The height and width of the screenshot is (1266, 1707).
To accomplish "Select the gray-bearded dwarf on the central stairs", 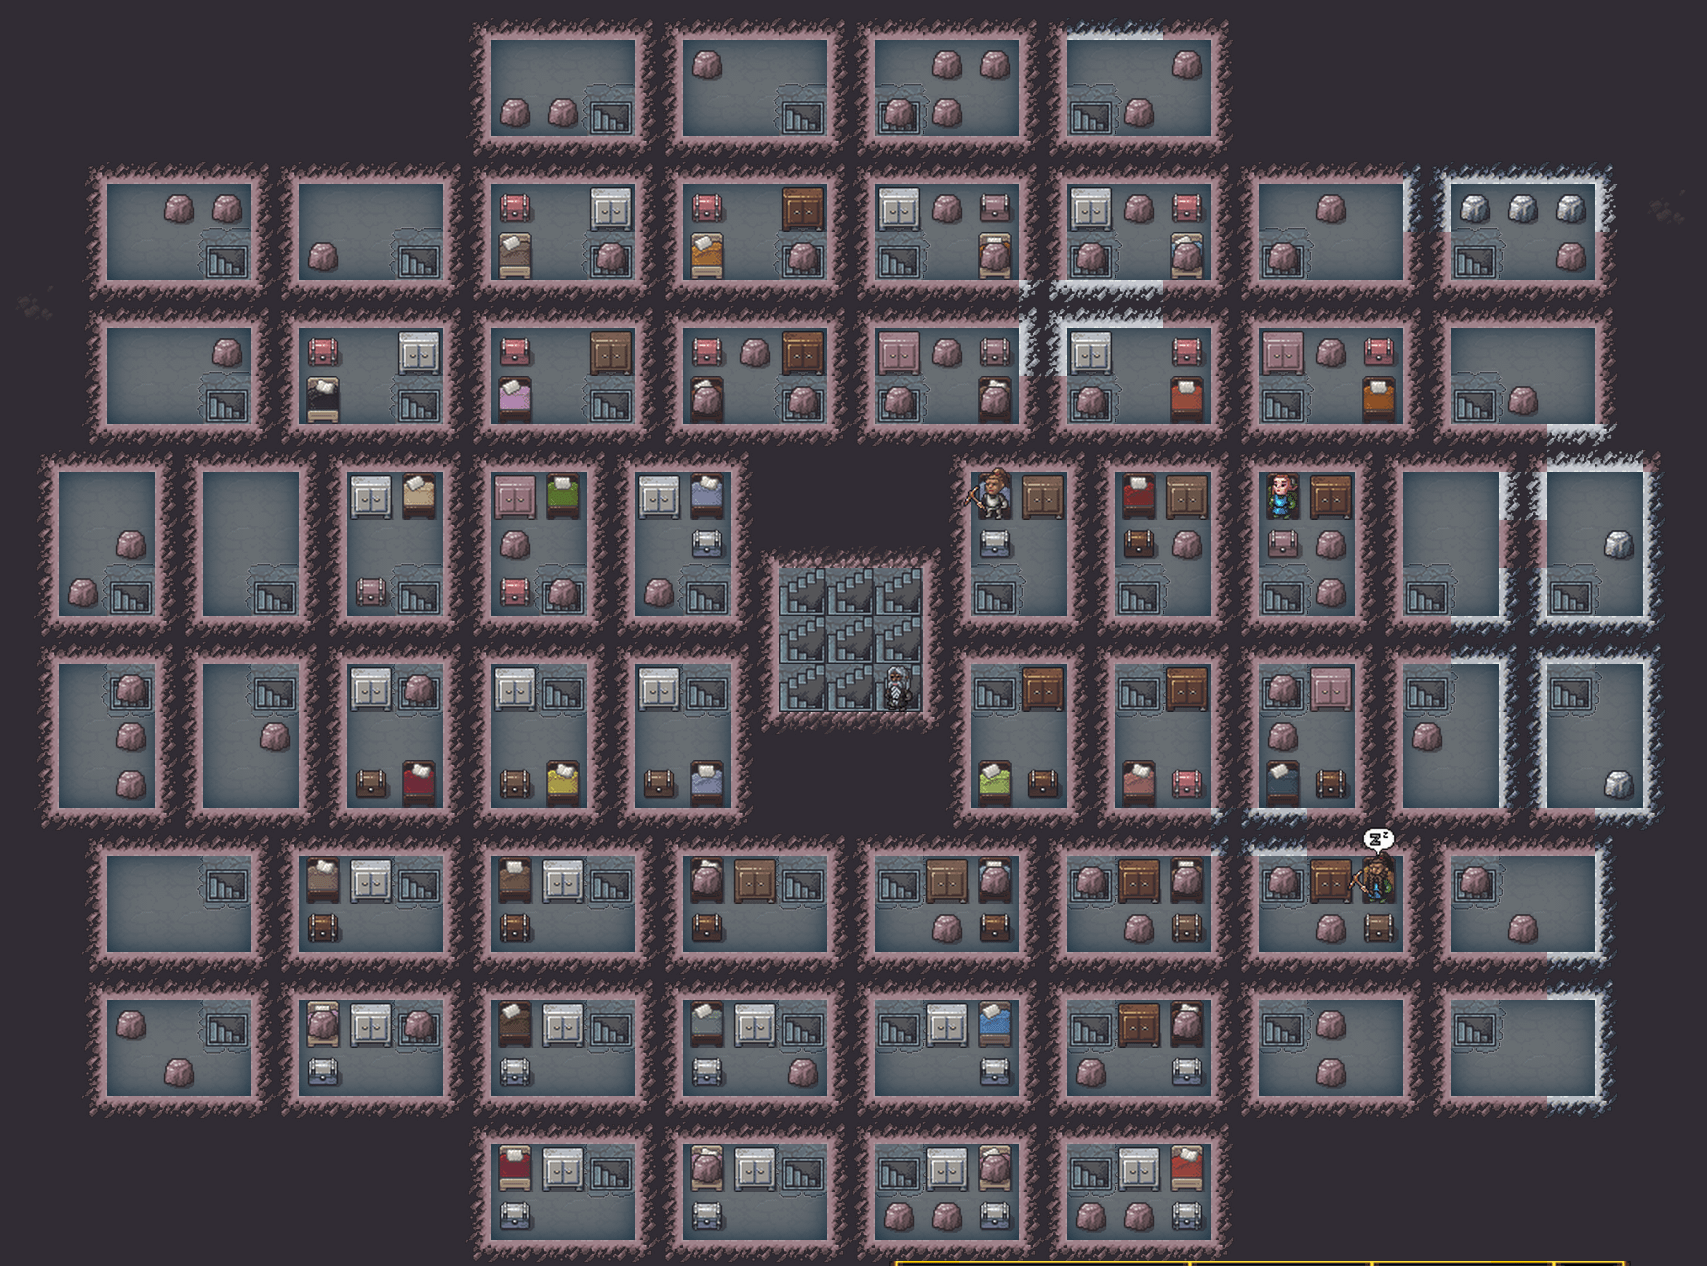I will coord(898,688).
